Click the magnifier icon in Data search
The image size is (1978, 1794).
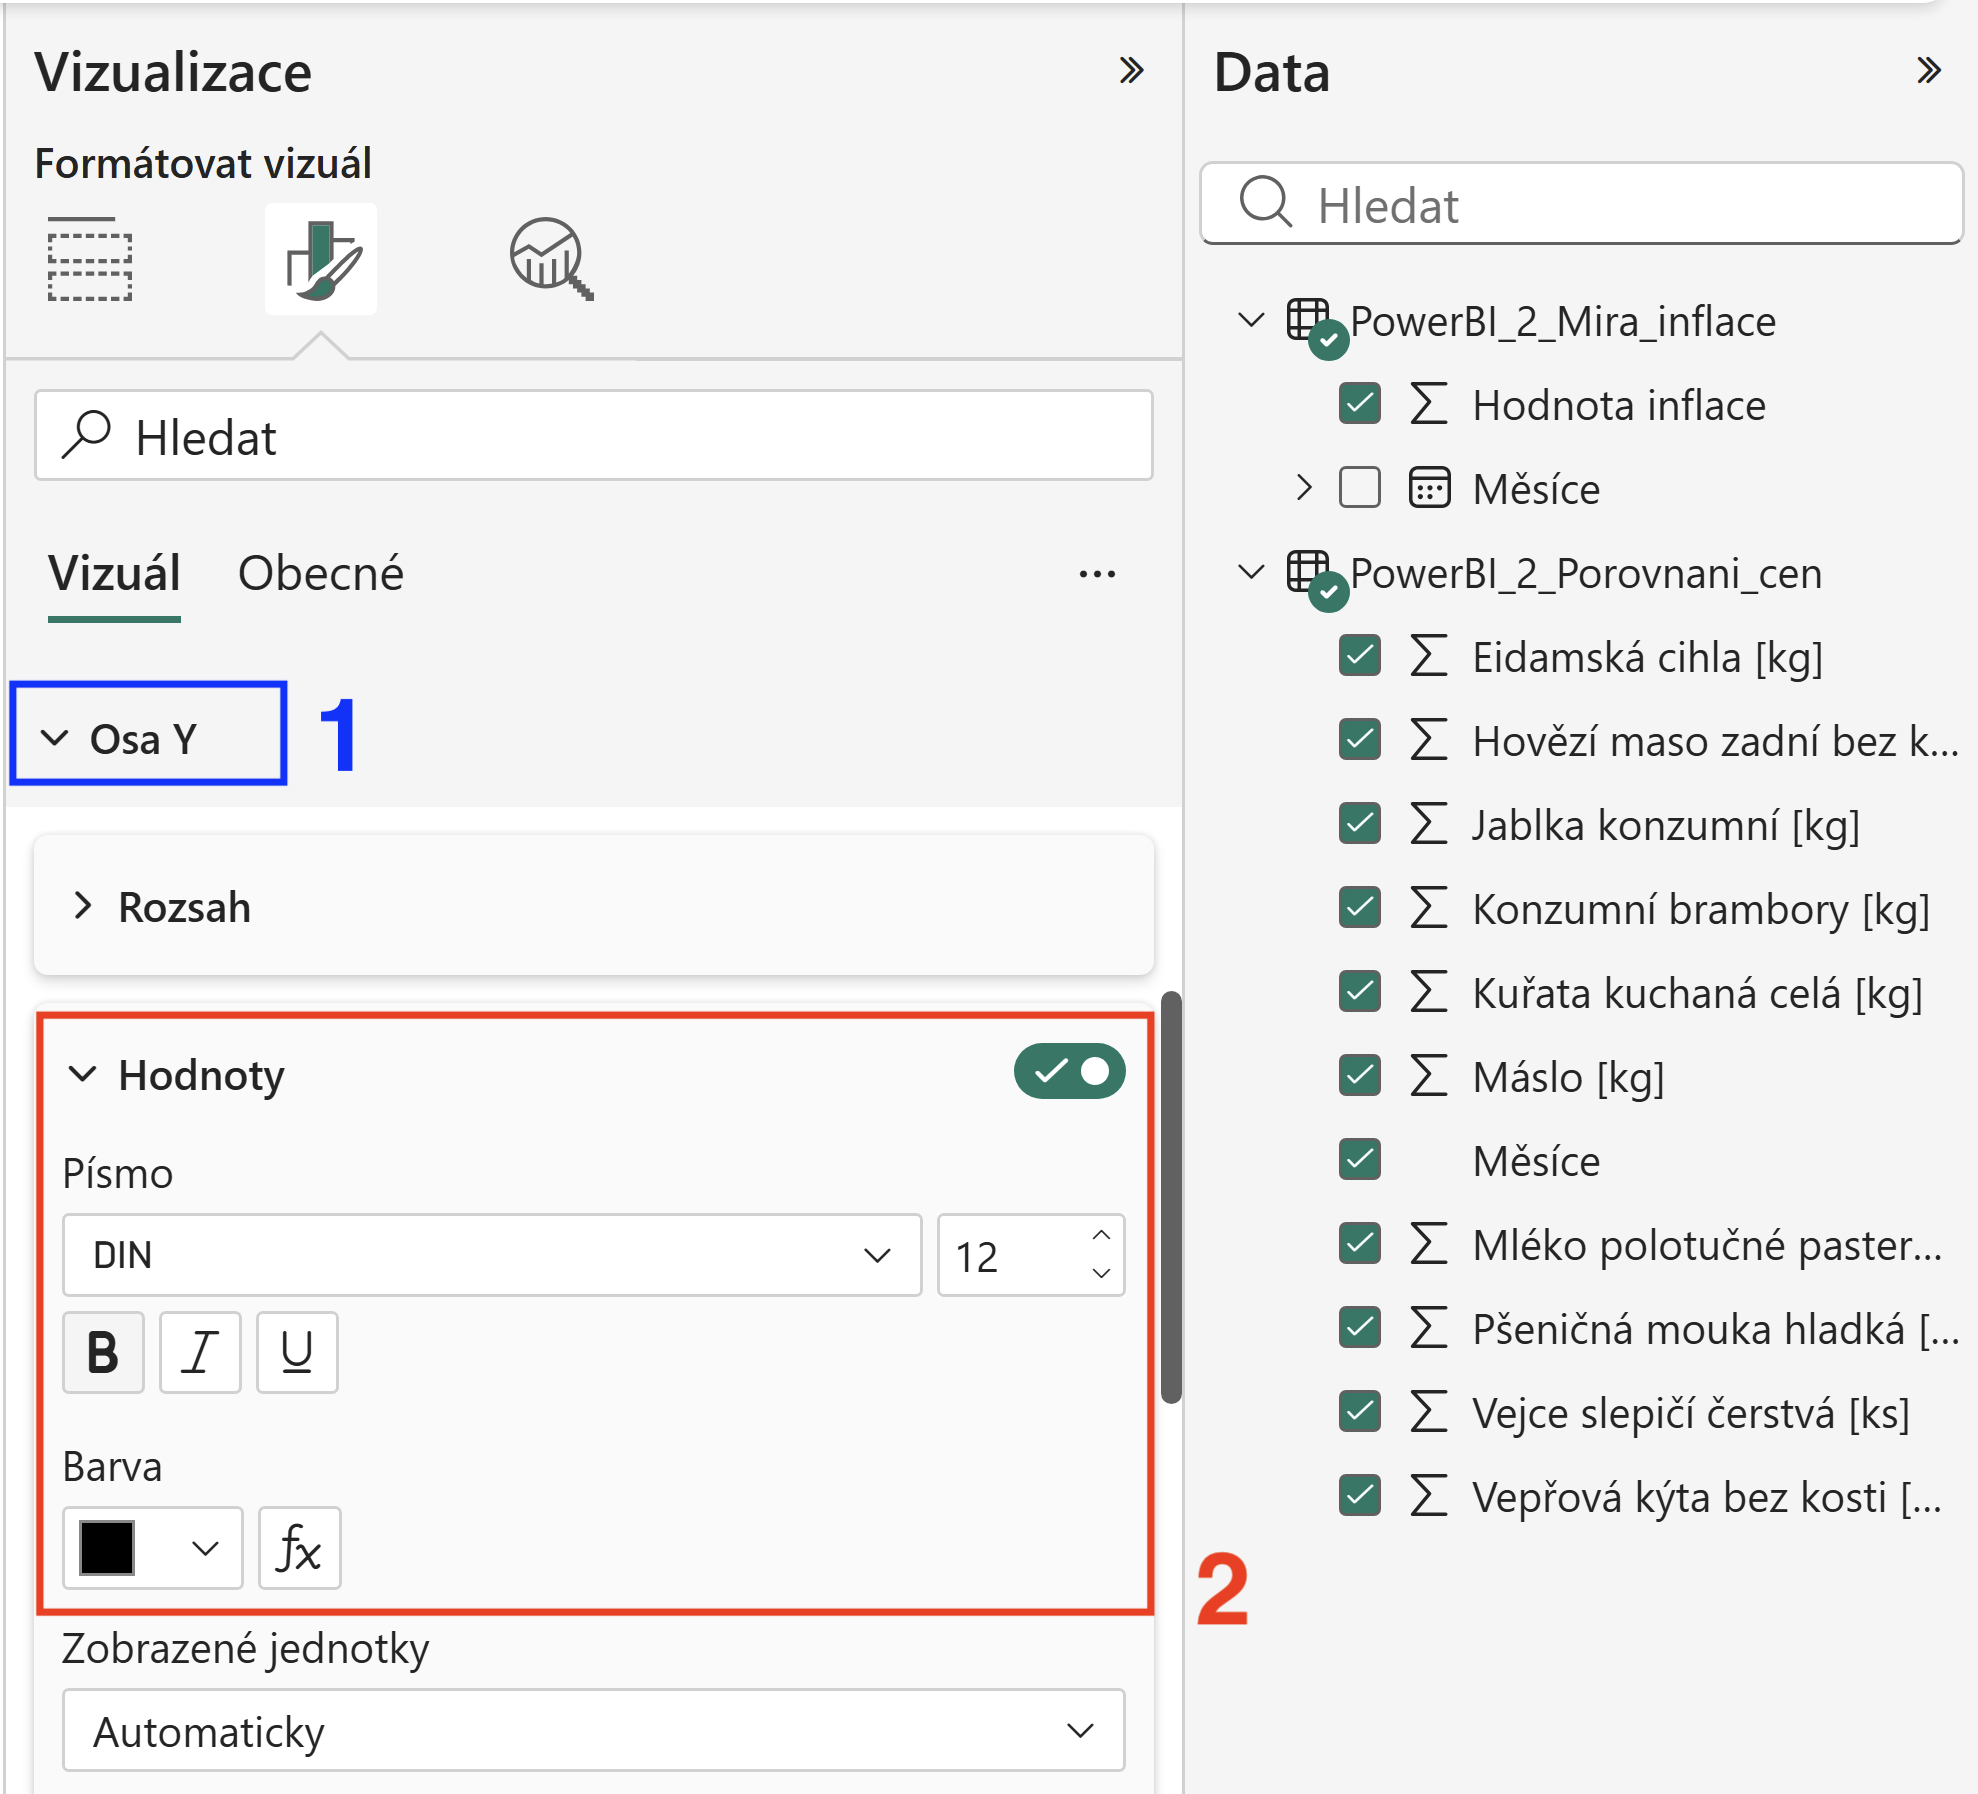(1266, 203)
